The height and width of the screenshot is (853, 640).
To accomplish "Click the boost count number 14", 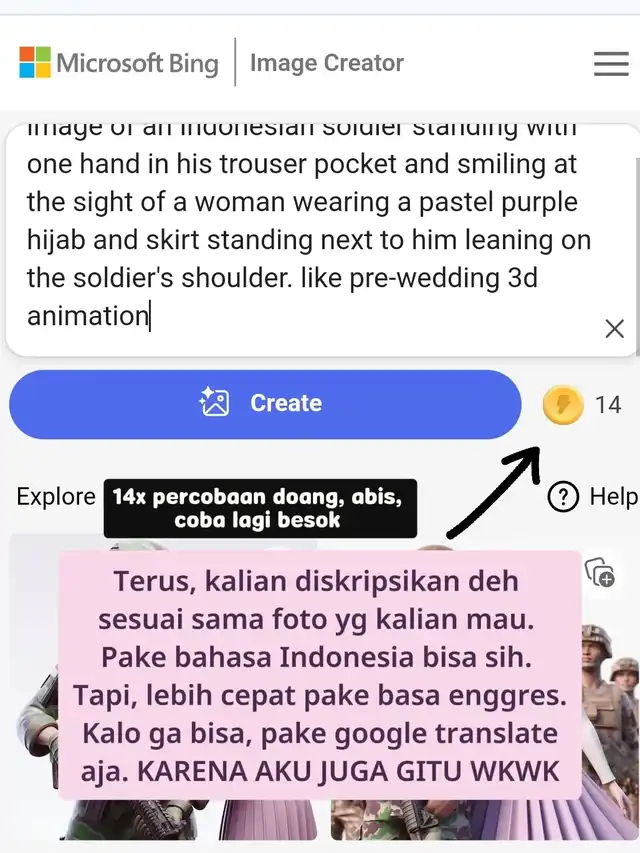I will click(608, 405).
